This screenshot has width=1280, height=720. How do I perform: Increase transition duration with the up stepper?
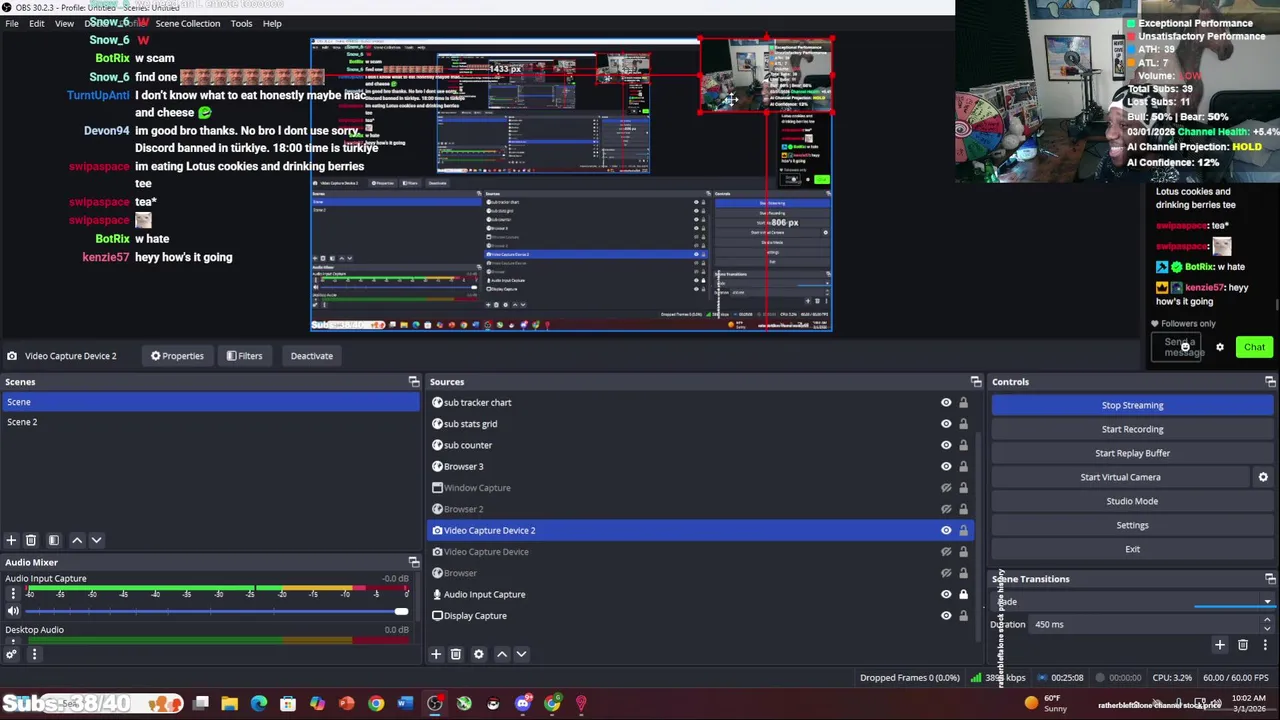pos(1267,620)
